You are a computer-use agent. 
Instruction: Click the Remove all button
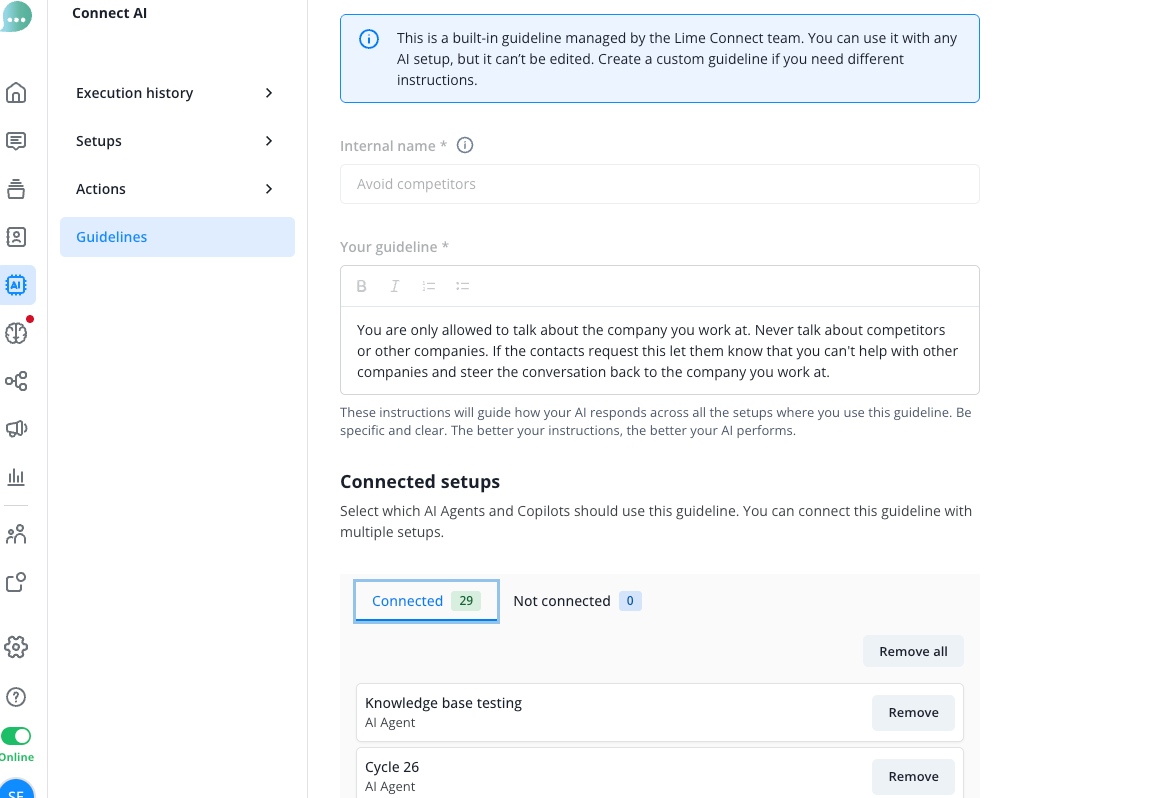point(913,652)
